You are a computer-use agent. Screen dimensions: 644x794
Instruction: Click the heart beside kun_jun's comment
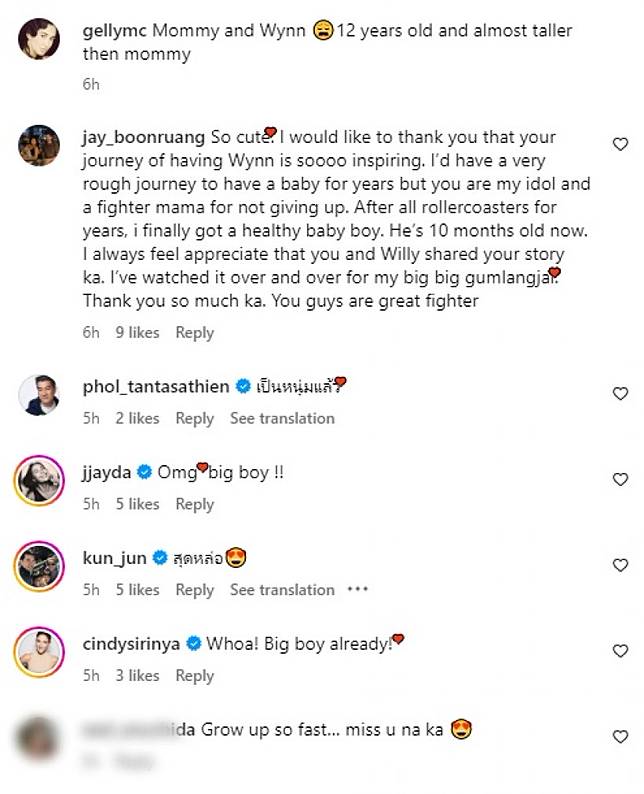point(620,566)
